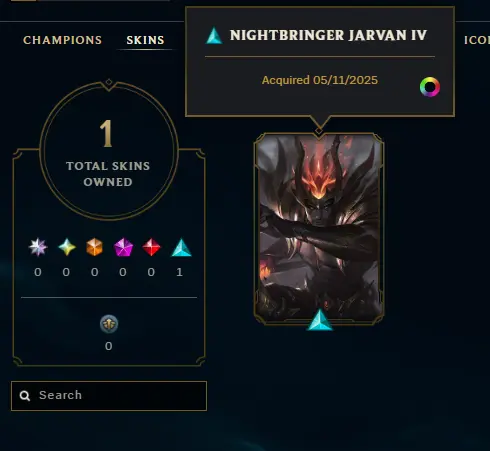
Task: Click the winged legacy skins emblem
Action: click(109, 324)
